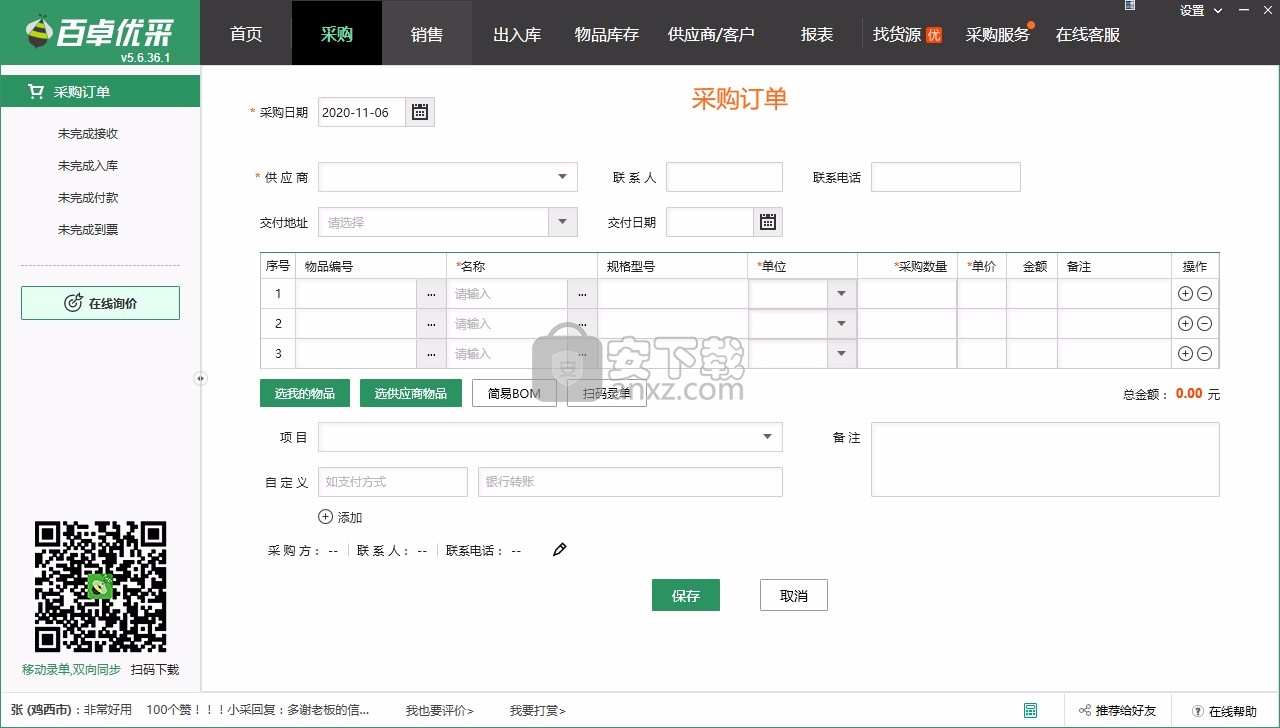Click the remove-row minus icon in row 1

click(x=1205, y=294)
